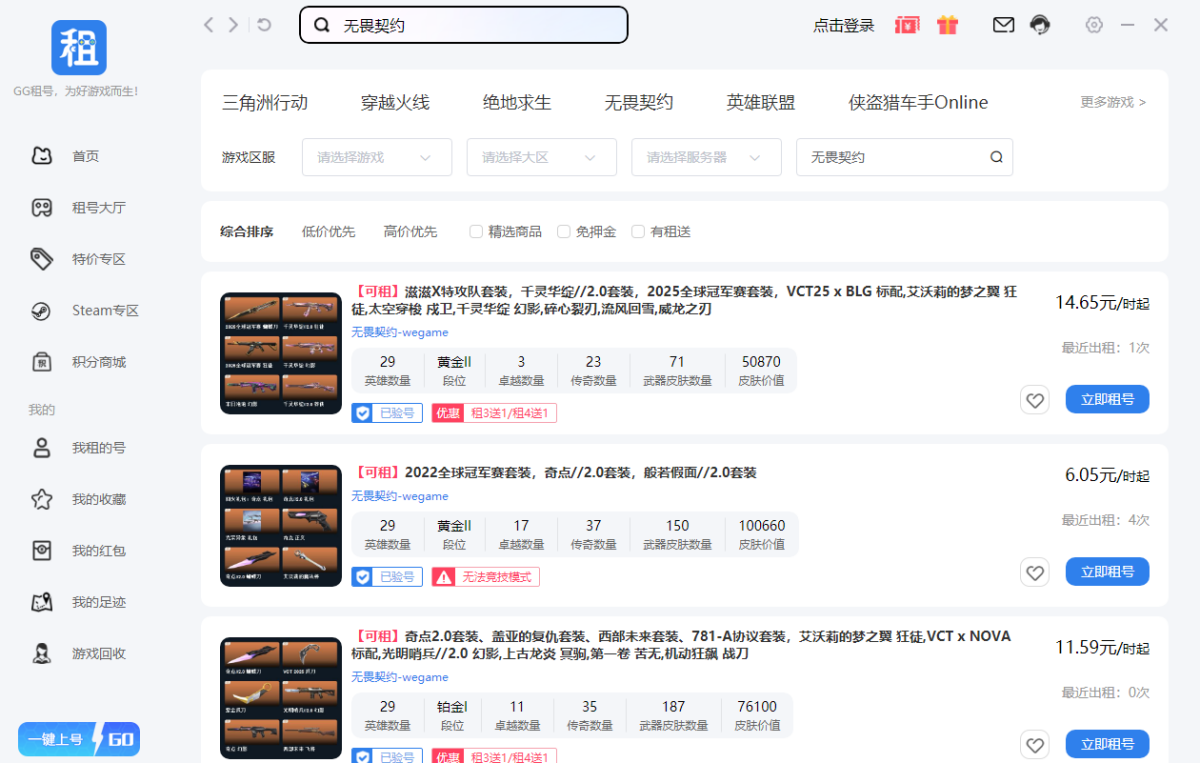
Task: Favorite the 6.05元 listing with heart
Action: click(1035, 573)
